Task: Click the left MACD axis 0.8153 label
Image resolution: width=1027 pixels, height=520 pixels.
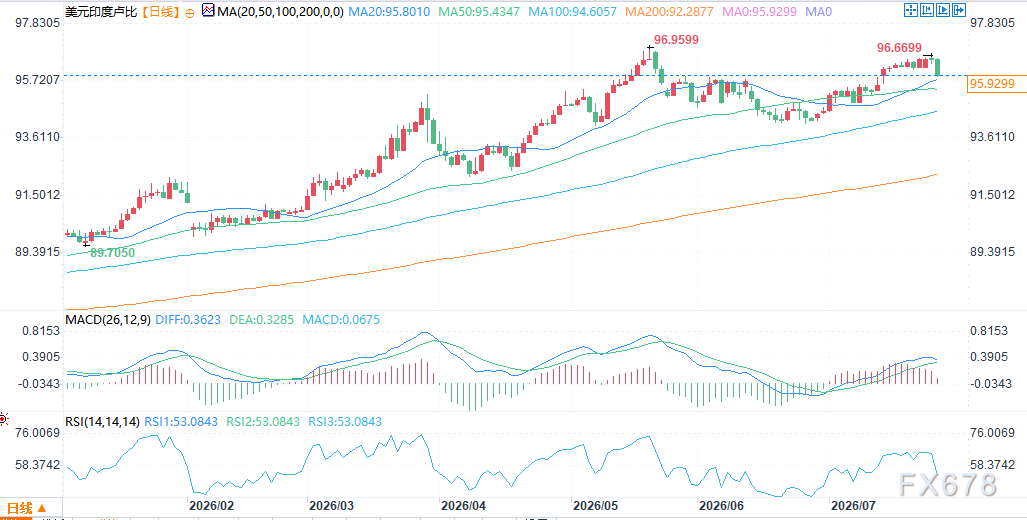Action: tap(42, 331)
